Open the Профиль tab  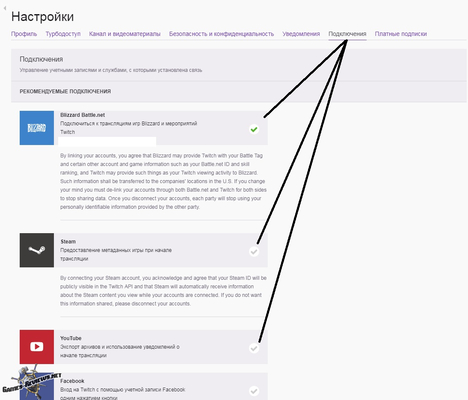click(x=24, y=34)
